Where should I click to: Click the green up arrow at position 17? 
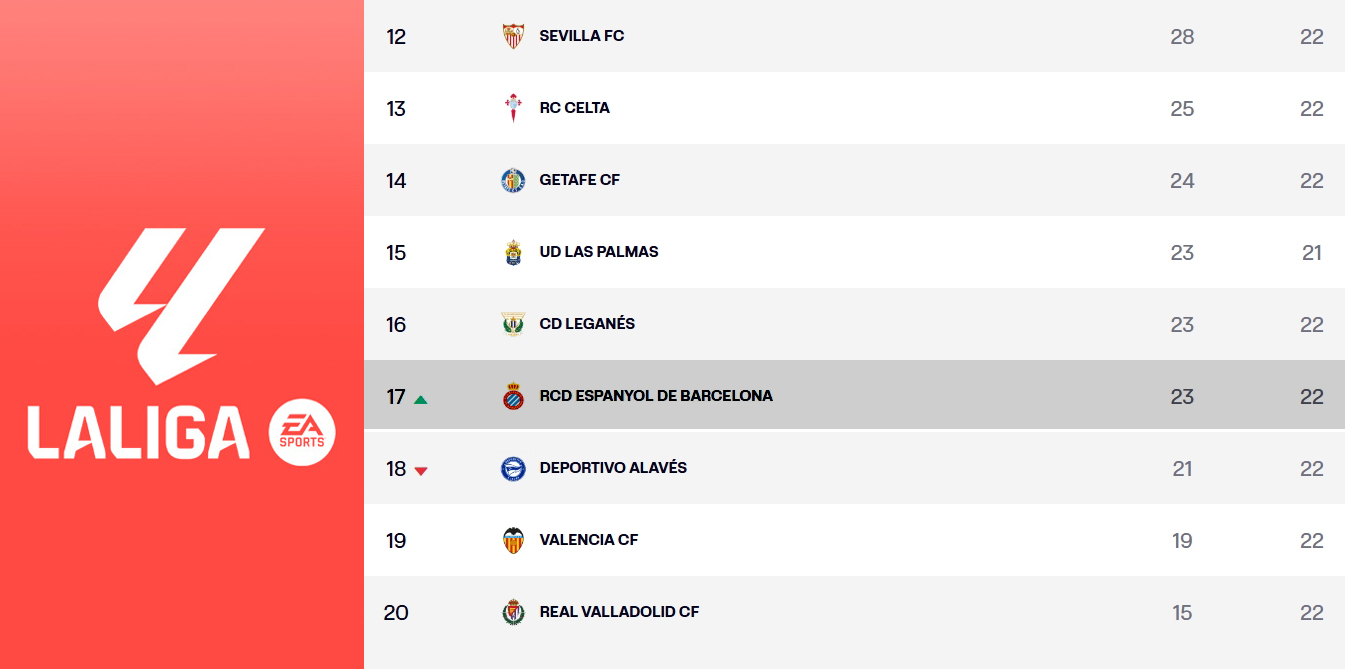pyautogui.click(x=421, y=399)
